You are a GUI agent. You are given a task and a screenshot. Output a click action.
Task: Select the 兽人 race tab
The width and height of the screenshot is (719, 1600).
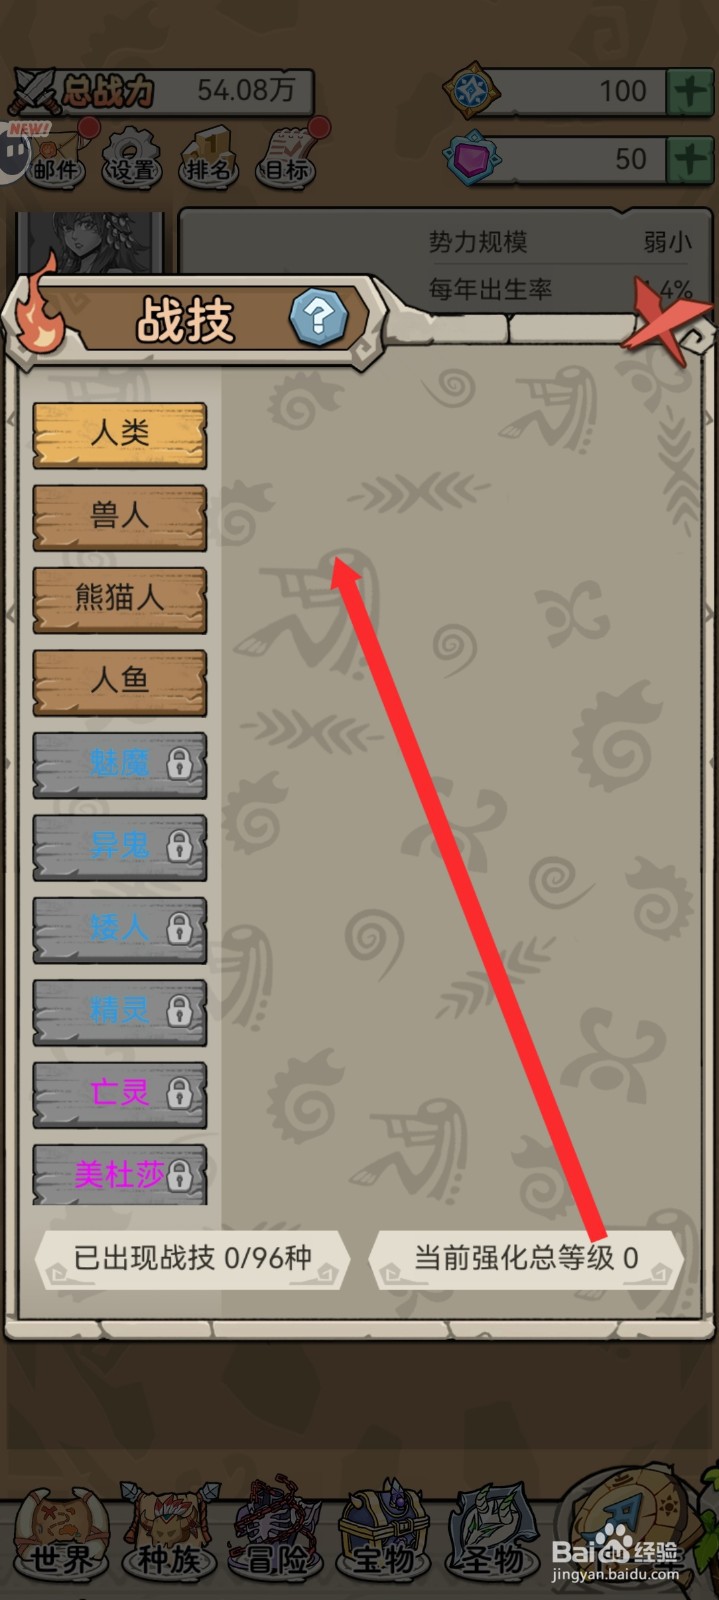tap(120, 517)
